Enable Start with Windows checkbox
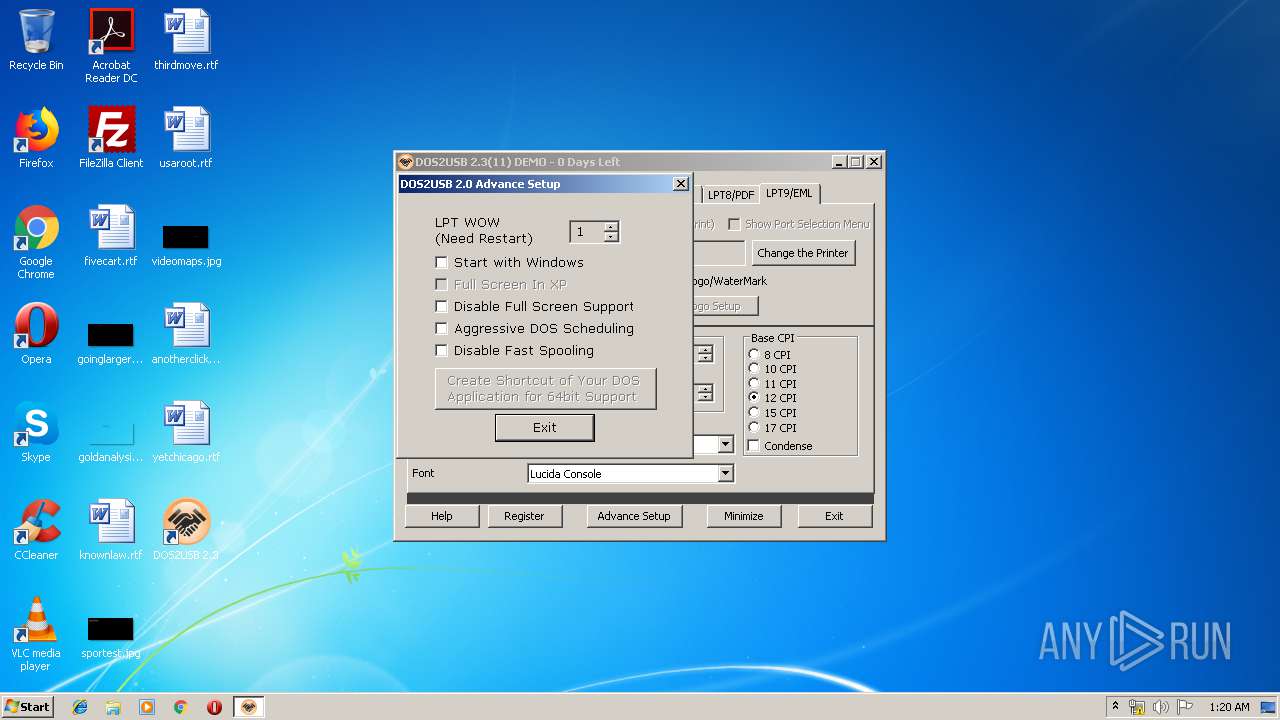Image resolution: width=1280 pixels, height=720 pixels. click(441, 262)
